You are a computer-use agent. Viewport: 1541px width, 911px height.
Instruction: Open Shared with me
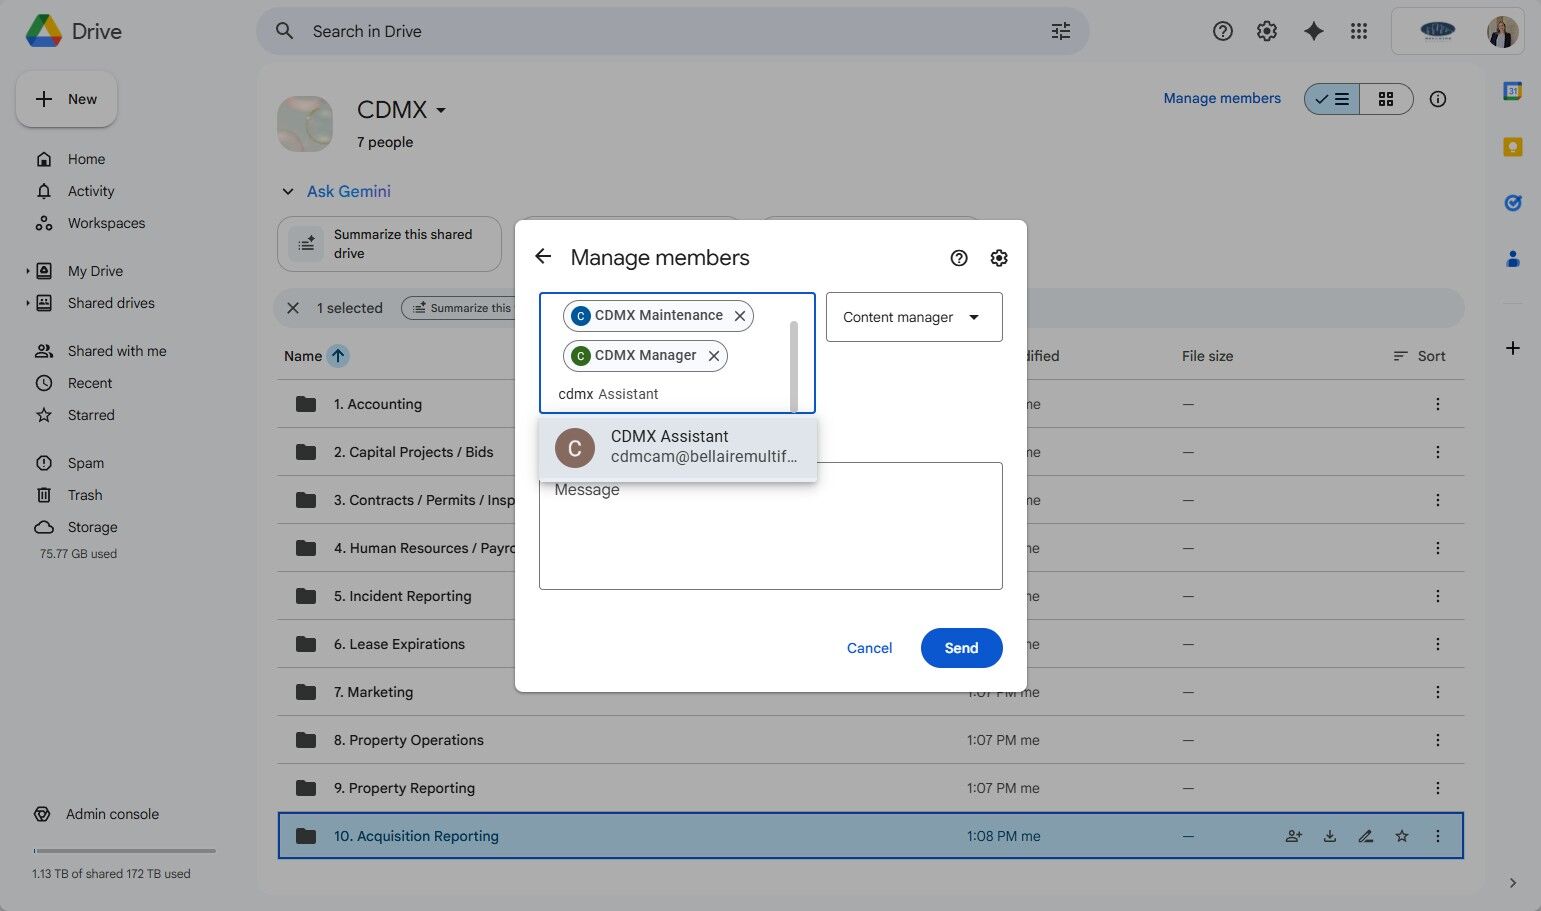point(117,351)
